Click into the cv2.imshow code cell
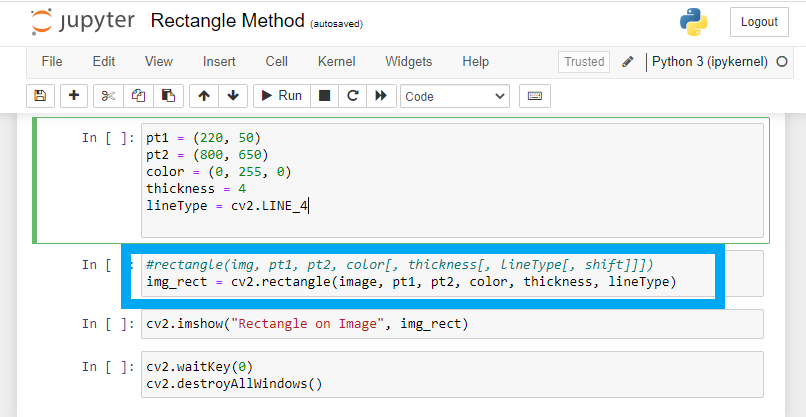 click(452, 324)
